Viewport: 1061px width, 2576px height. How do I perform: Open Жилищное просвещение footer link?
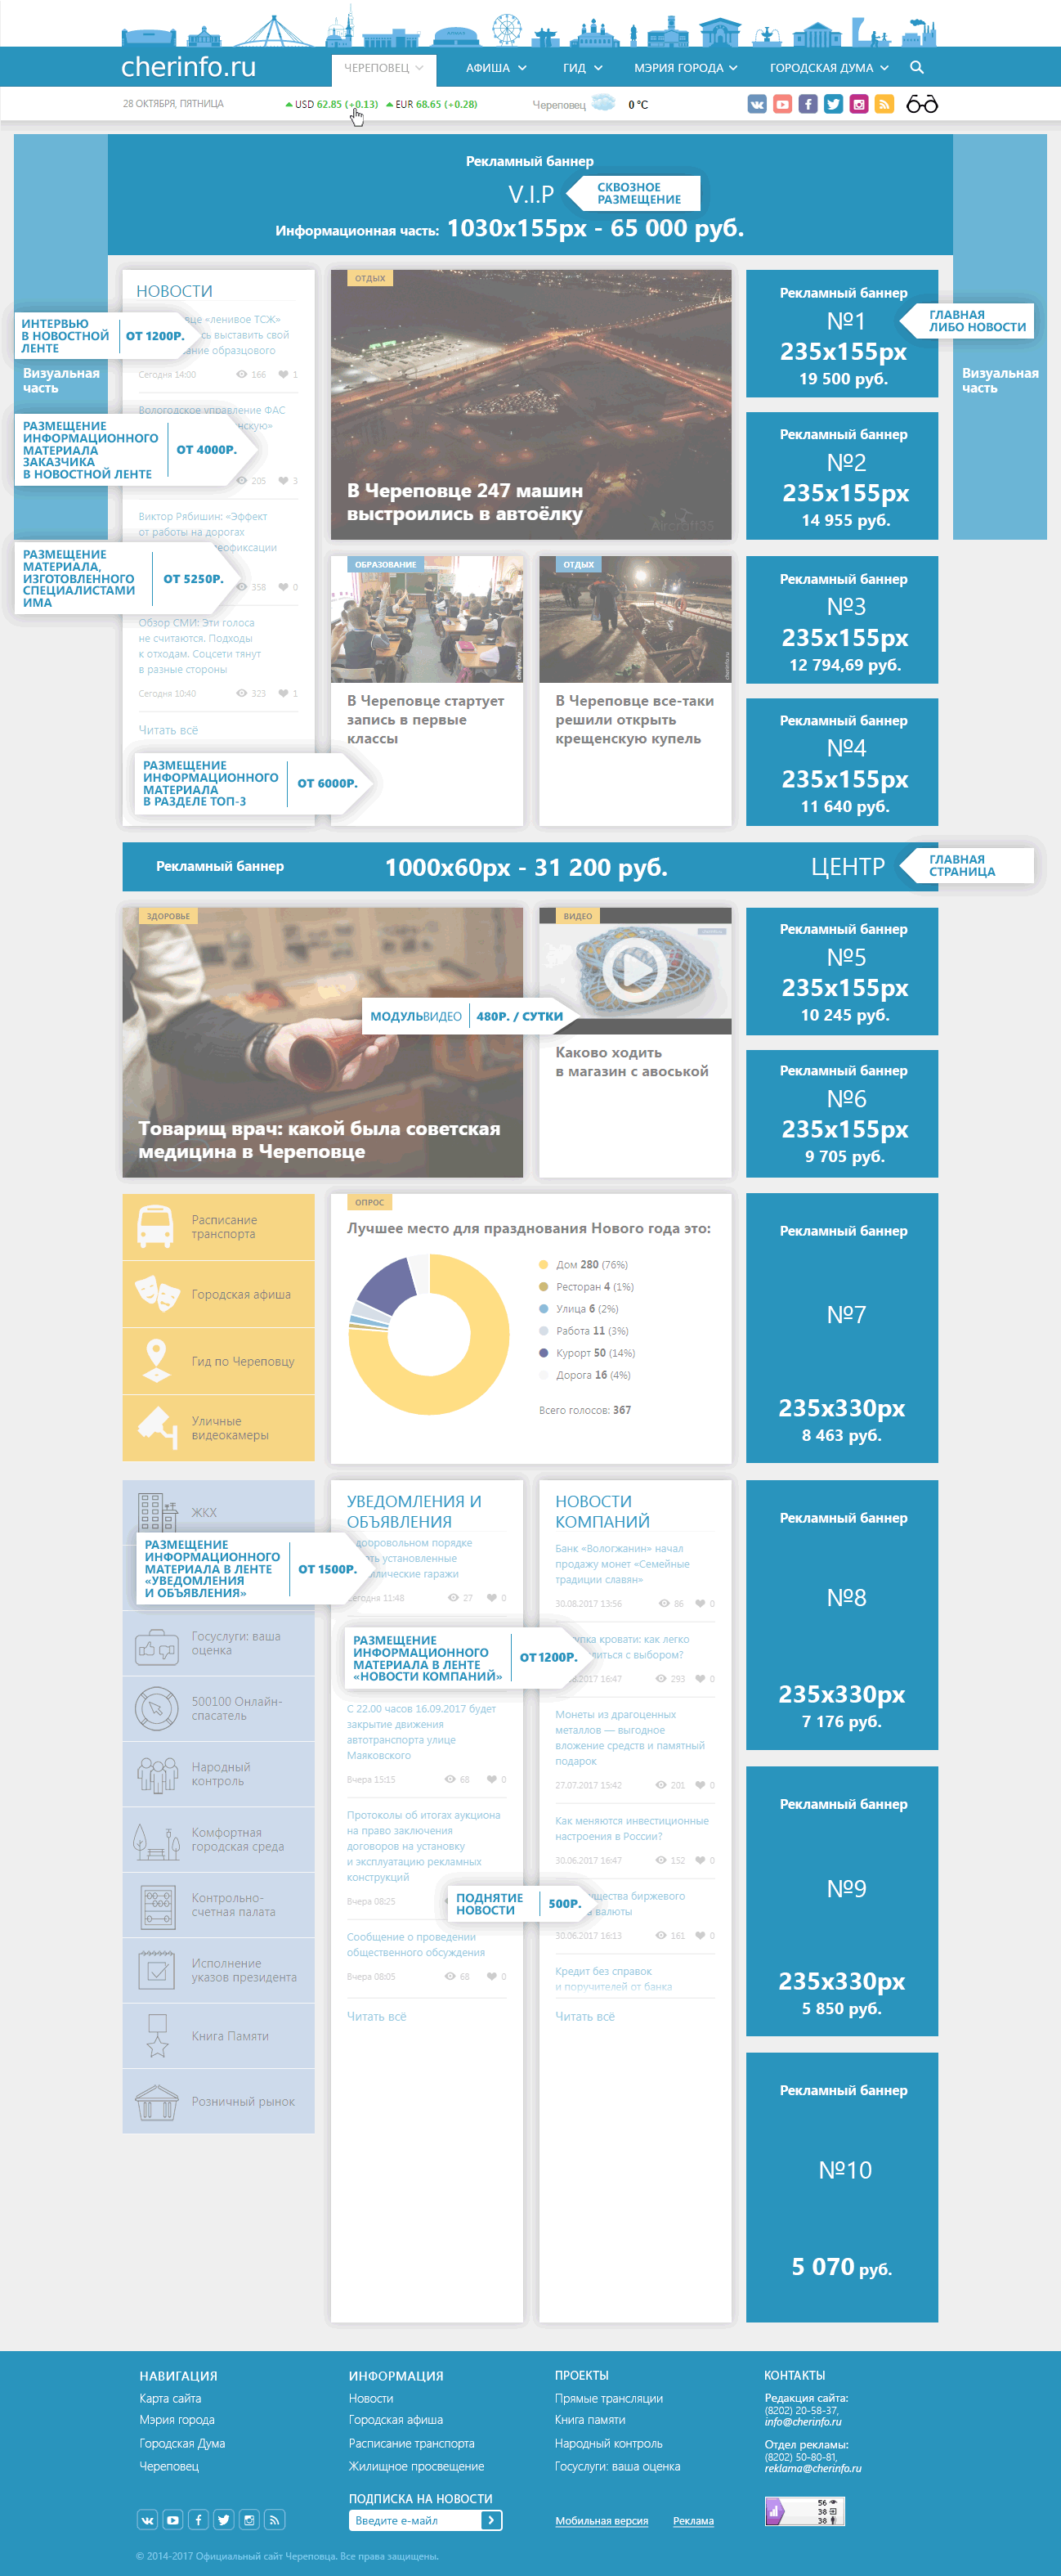coord(416,2466)
